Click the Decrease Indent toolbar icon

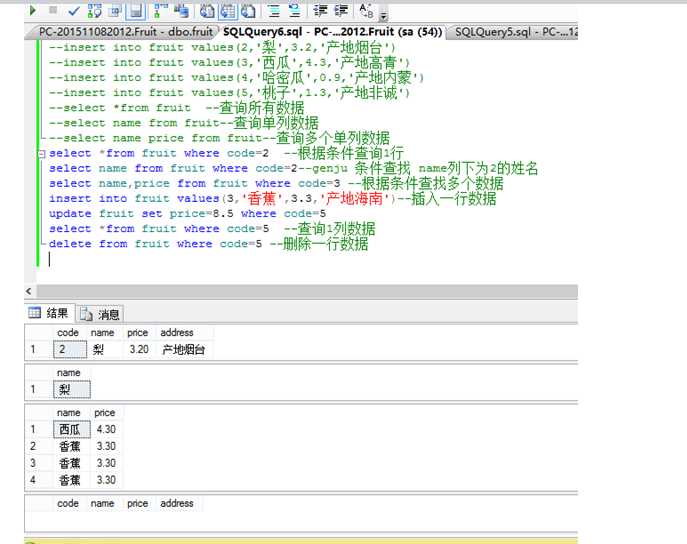pos(321,11)
